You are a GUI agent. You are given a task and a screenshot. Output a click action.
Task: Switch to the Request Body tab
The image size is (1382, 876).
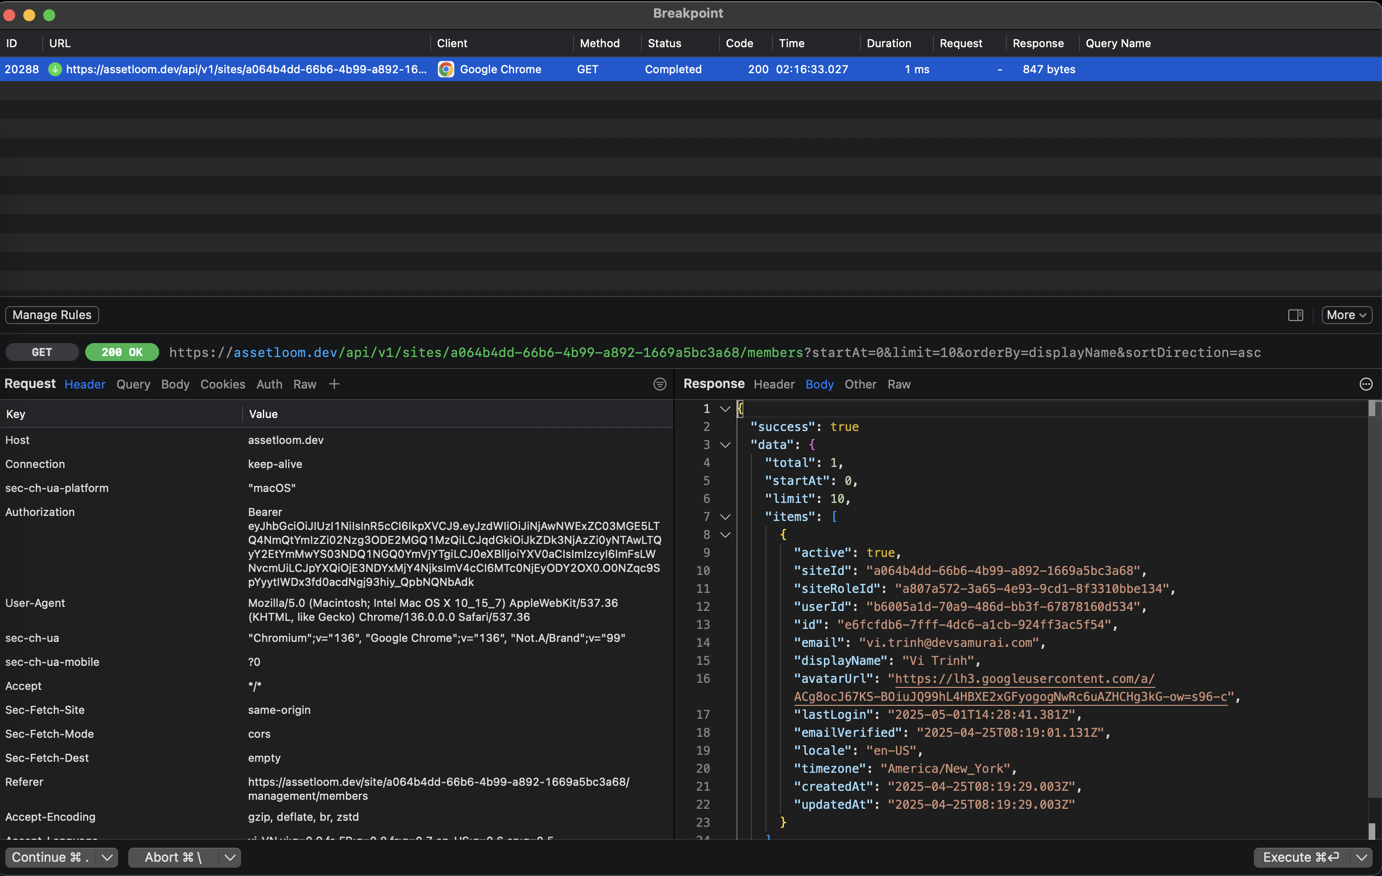(x=175, y=384)
